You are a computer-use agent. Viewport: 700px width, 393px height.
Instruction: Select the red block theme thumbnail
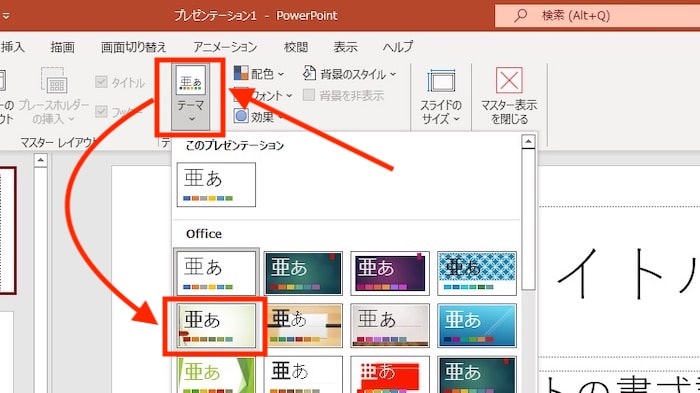pyautogui.click(x=390, y=375)
